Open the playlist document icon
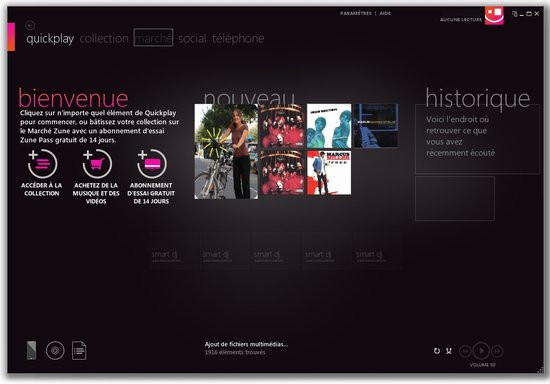Viewport: 550px width, 384px height. pos(79,350)
